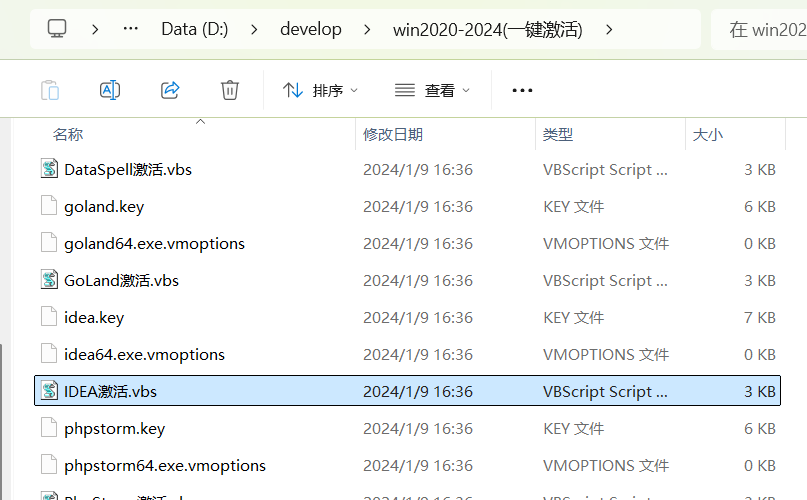Sort by the 名称 column header
Image resolution: width=807 pixels, height=500 pixels.
(x=68, y=135)
